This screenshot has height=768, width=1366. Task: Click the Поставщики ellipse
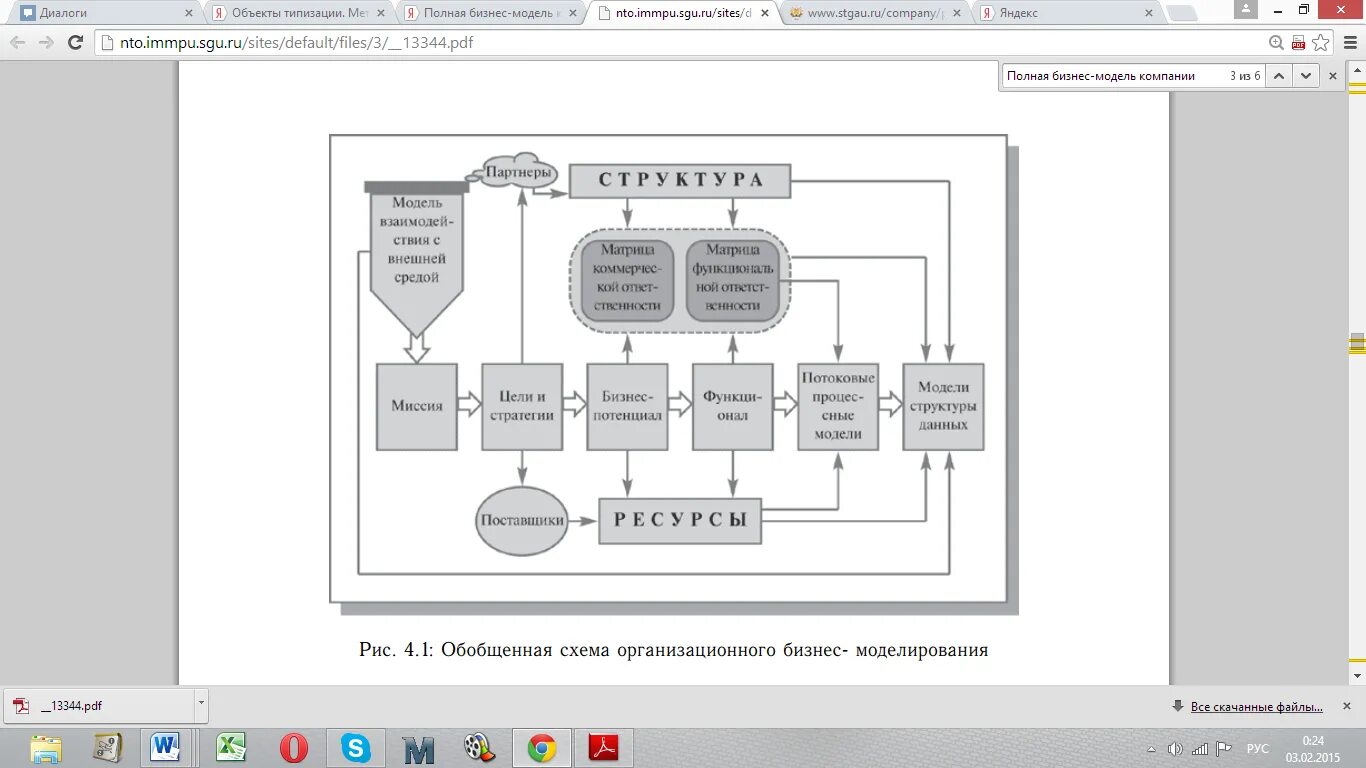coord(522,520)
